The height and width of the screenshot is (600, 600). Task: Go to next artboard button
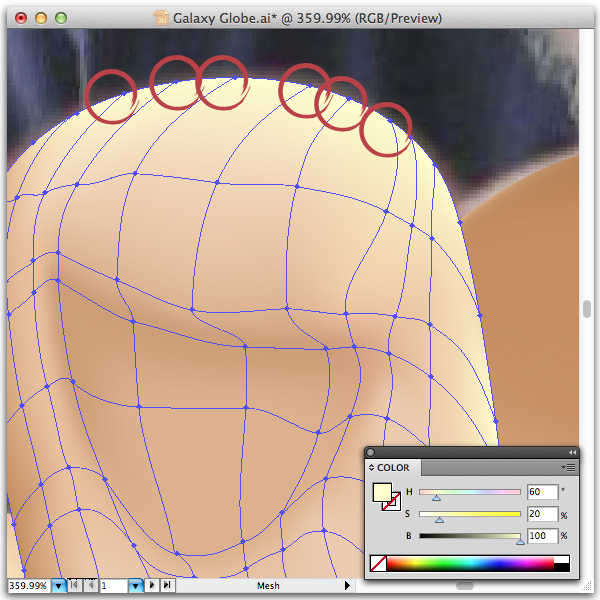click(x=152, y=585)
